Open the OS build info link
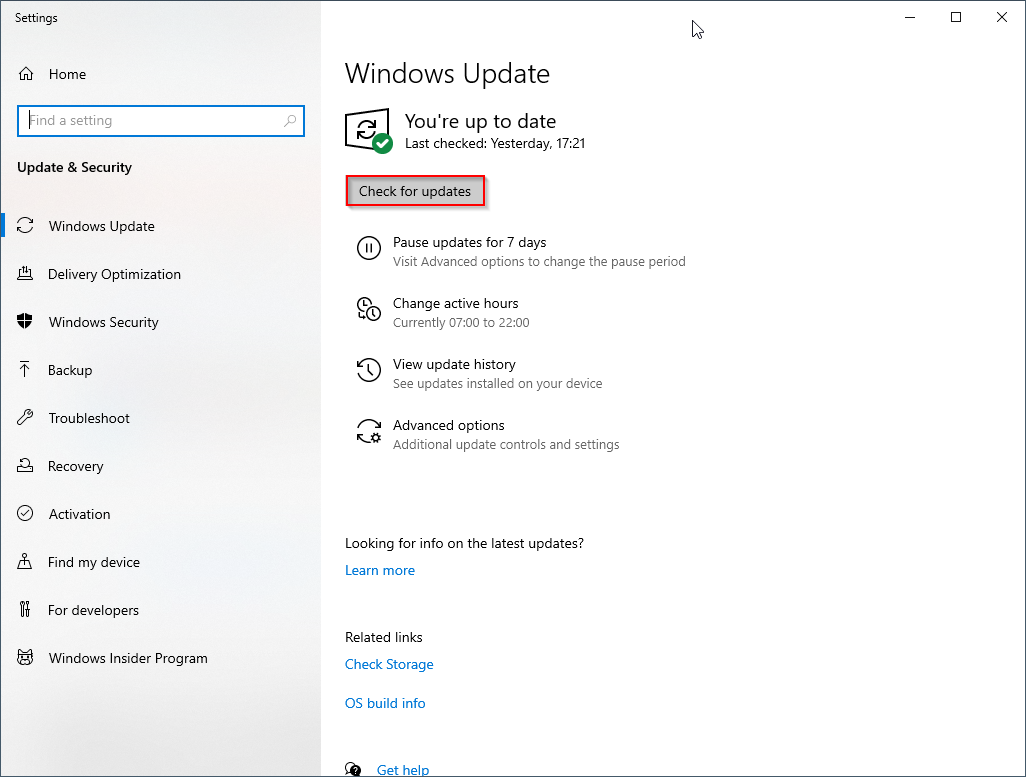This screenshot has width=1026, height=777. tap(385, 703)
